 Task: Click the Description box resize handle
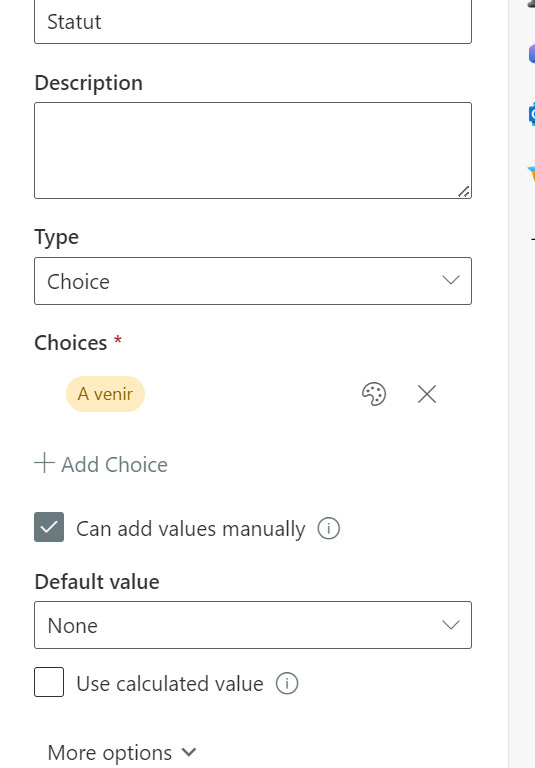pyautogui.click(x=463, y=192)
